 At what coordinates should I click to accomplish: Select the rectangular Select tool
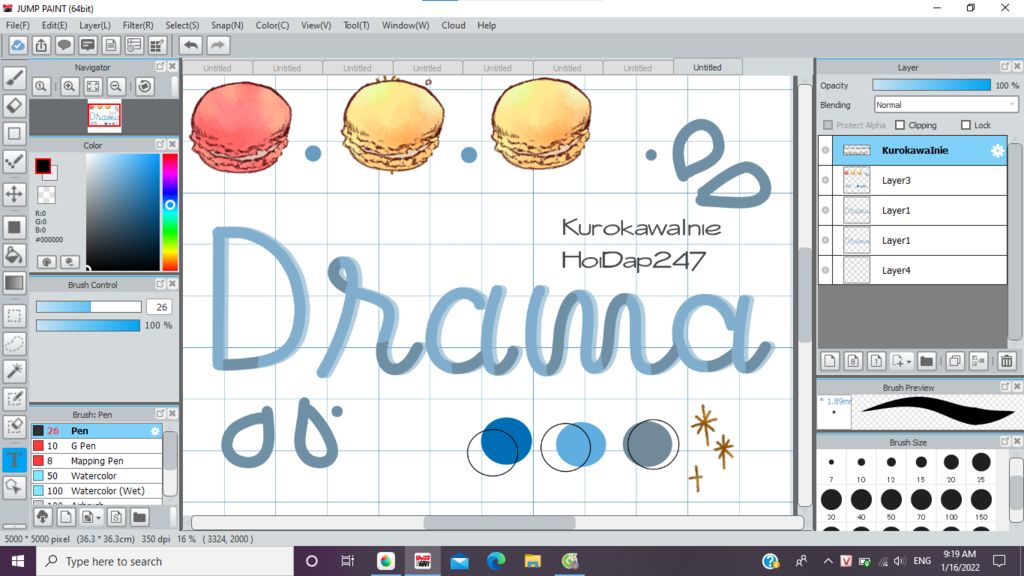click(14, 316)
